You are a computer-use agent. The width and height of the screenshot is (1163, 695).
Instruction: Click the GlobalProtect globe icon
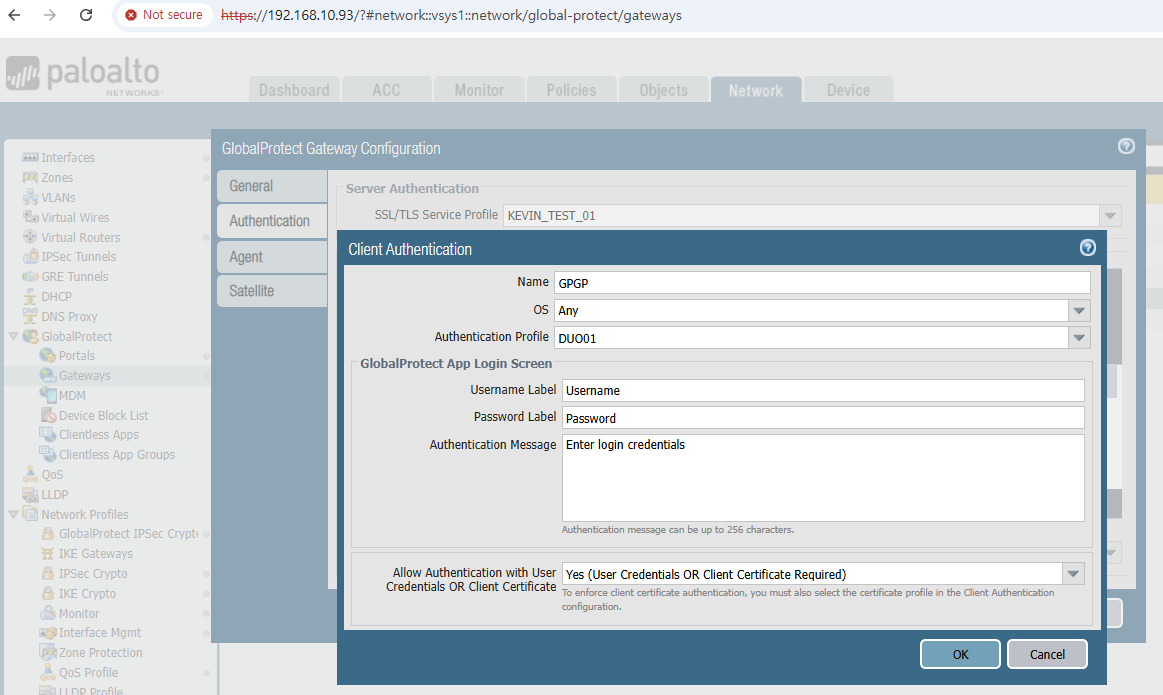(x=30, y=336)
